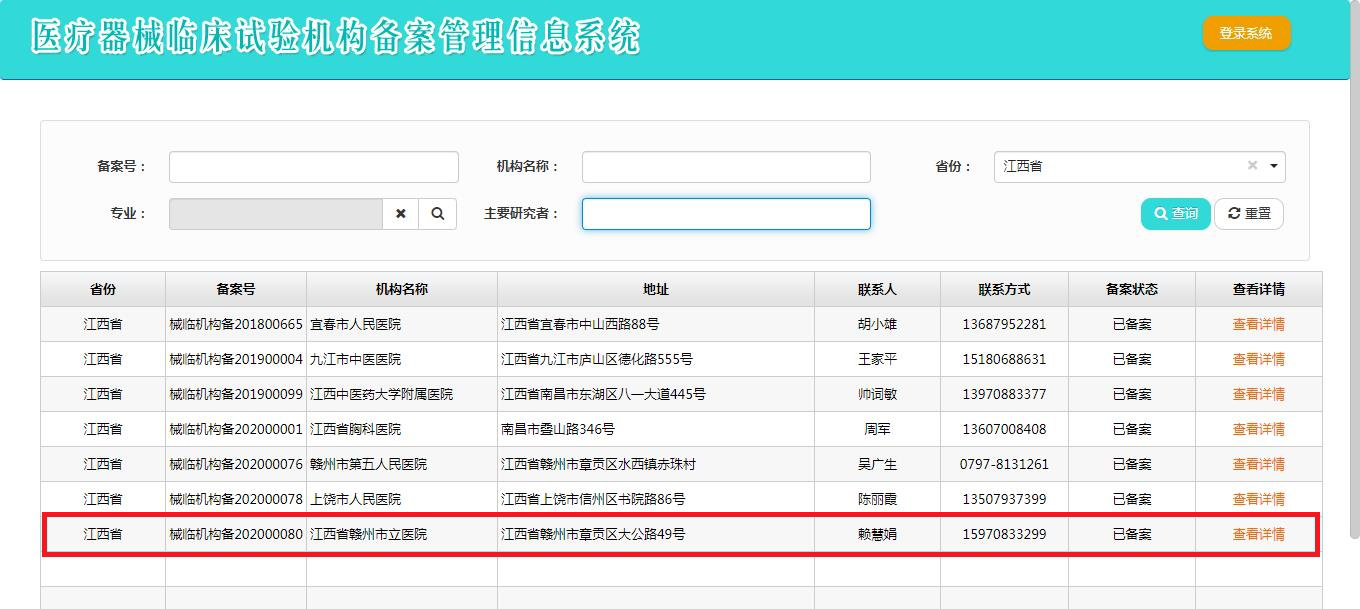Open 查看详情 for 赣州市第五人民医院
Image resolution: width=1360 pixels, height=609 pixels.
coord(1258,464)
